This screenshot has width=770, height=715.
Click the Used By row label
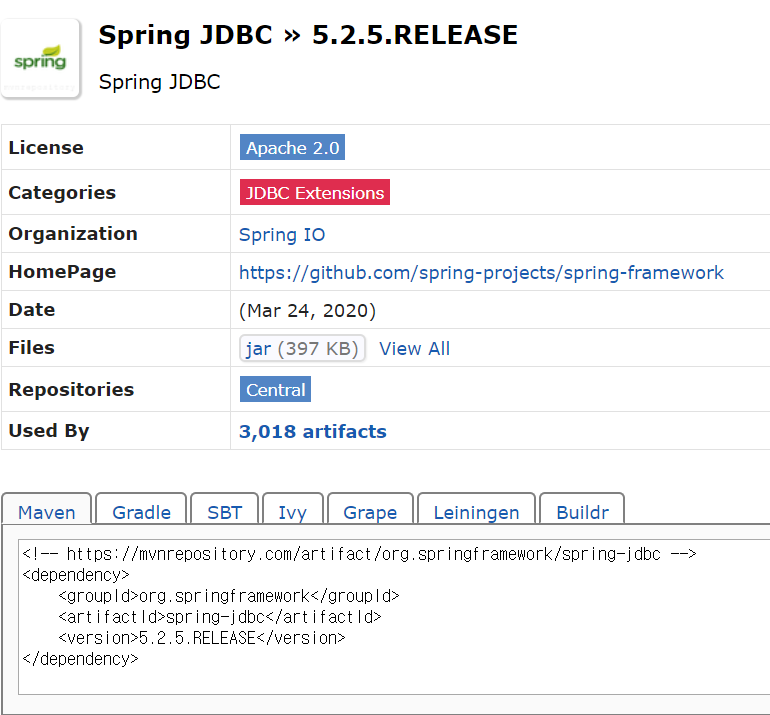pos(49,431)
